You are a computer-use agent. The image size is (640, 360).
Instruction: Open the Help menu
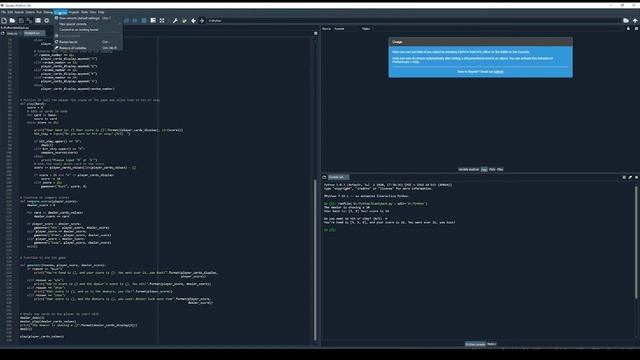coord(101,12)
